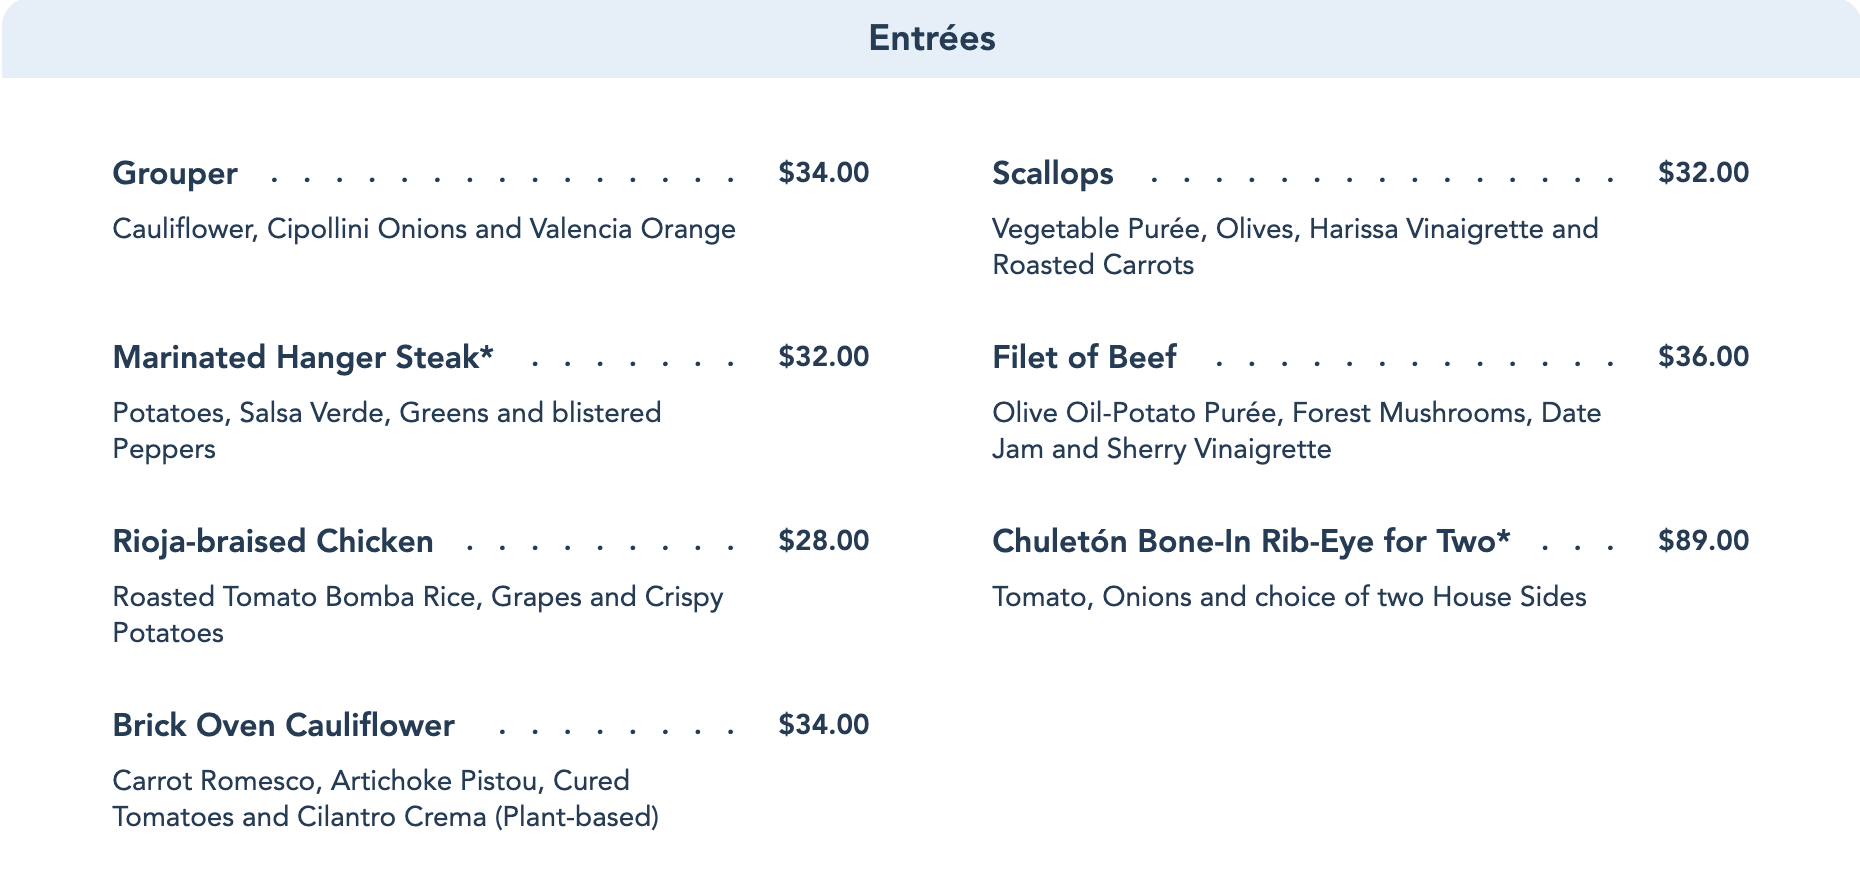The image size is (1860, 896).
Task: Click the Vegetable Purée, Olives description
Action: click(1294, 246)
